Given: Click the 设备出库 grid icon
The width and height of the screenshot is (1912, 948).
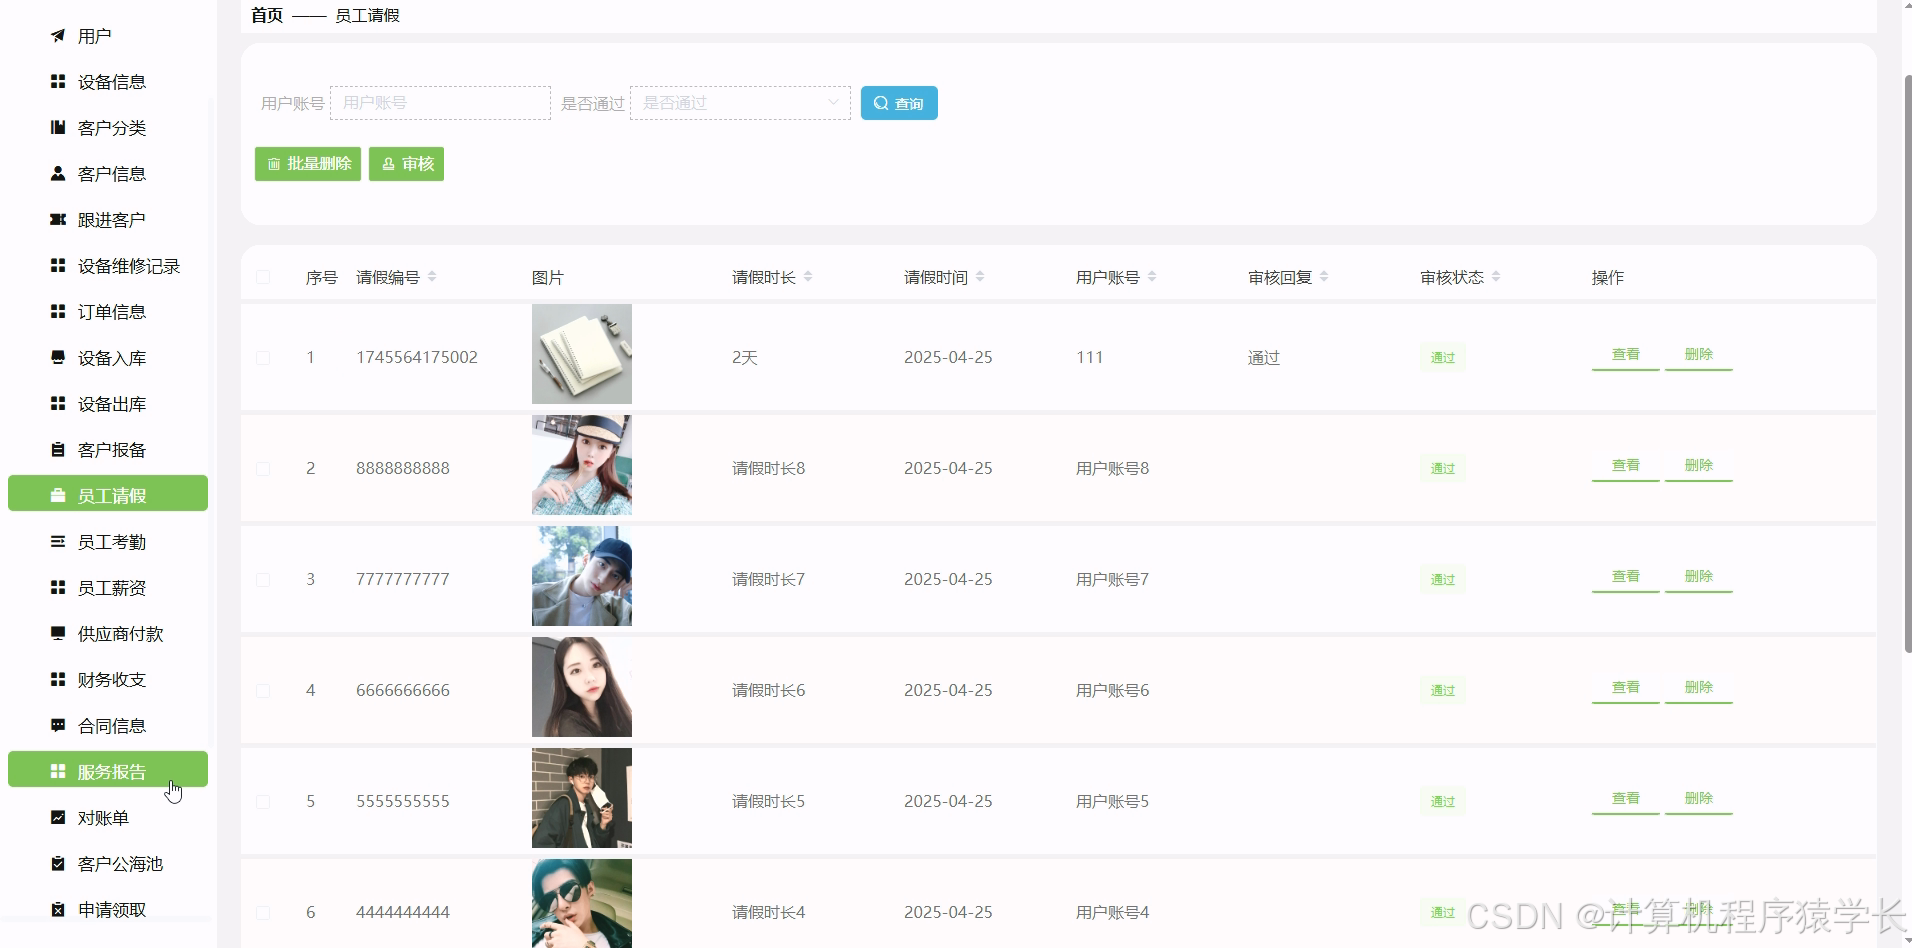Looking at the screenshot, I should pos(58,404).
